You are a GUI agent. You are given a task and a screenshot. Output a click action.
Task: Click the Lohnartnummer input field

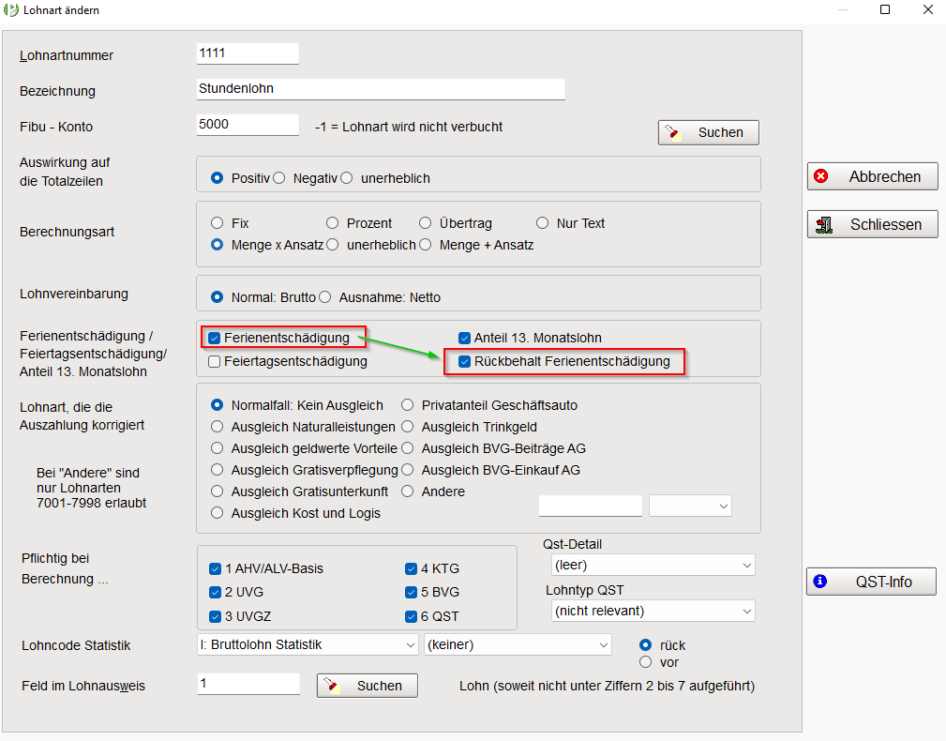pyautogui.click(x=248, y=53)
